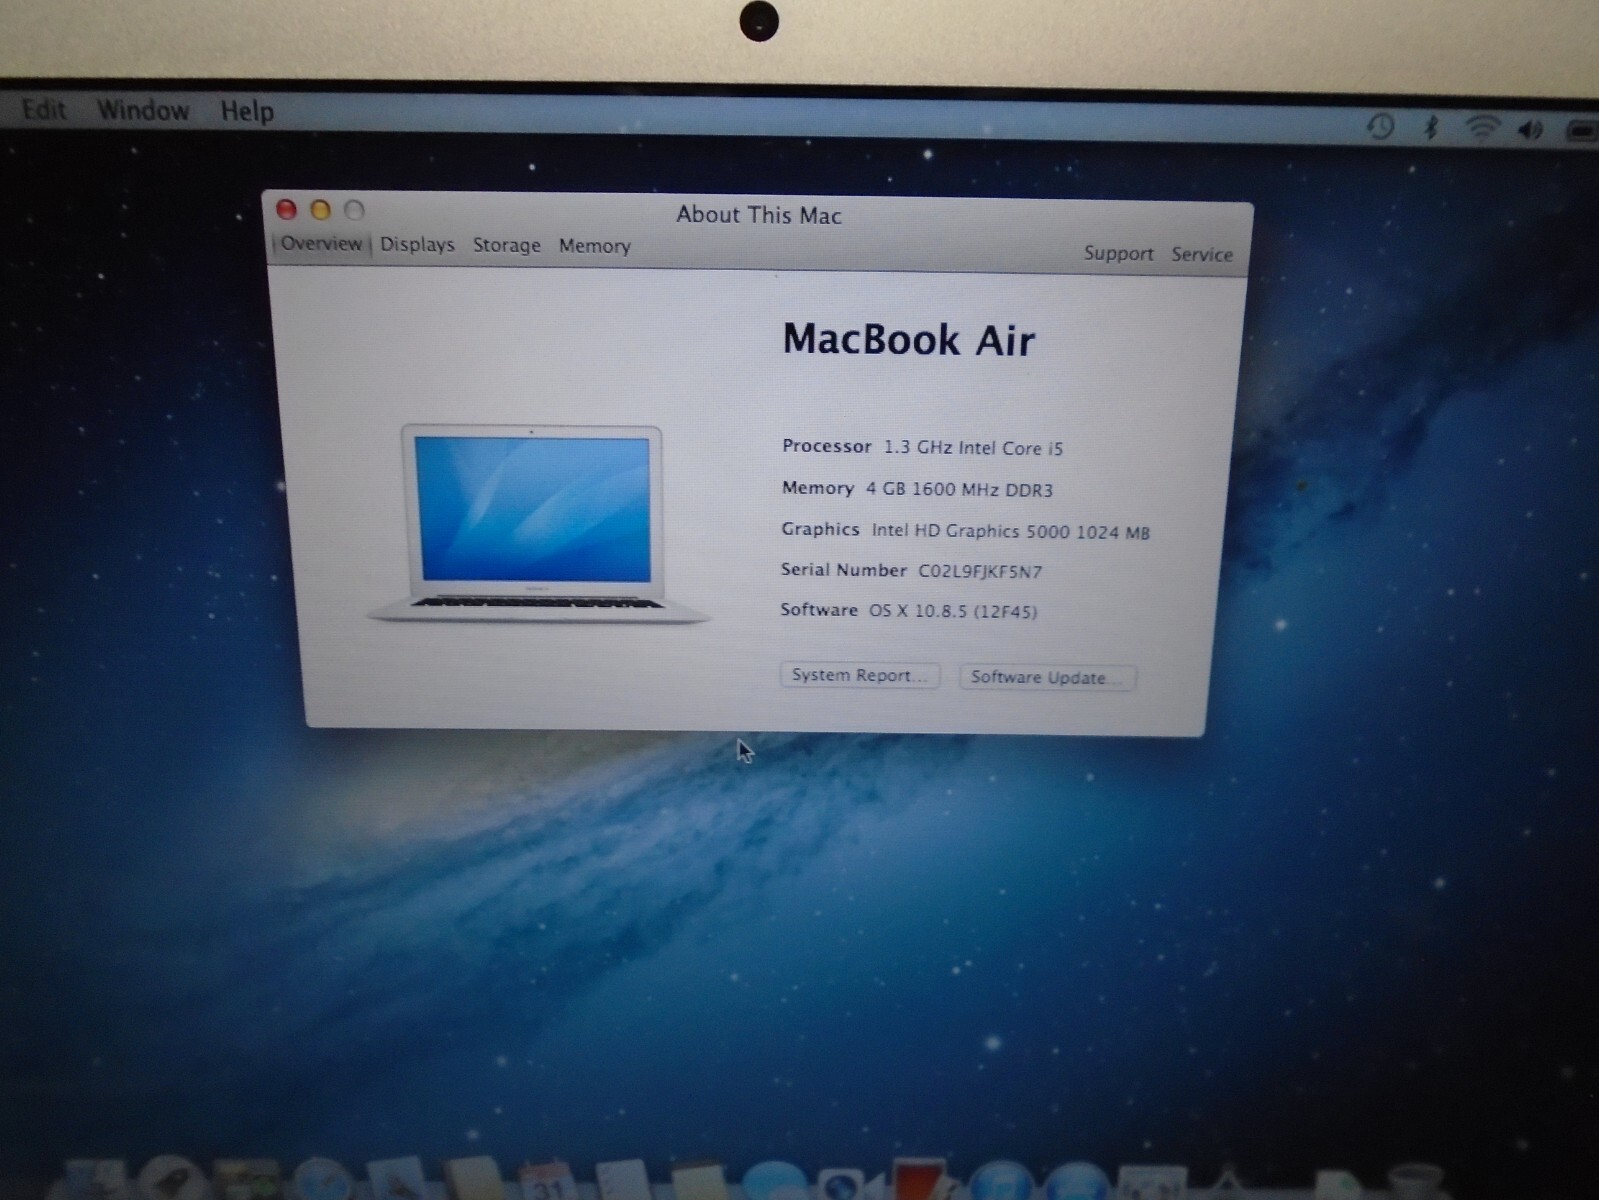Open the Window menu
1599x1200 pixels.
pos(143,110)
